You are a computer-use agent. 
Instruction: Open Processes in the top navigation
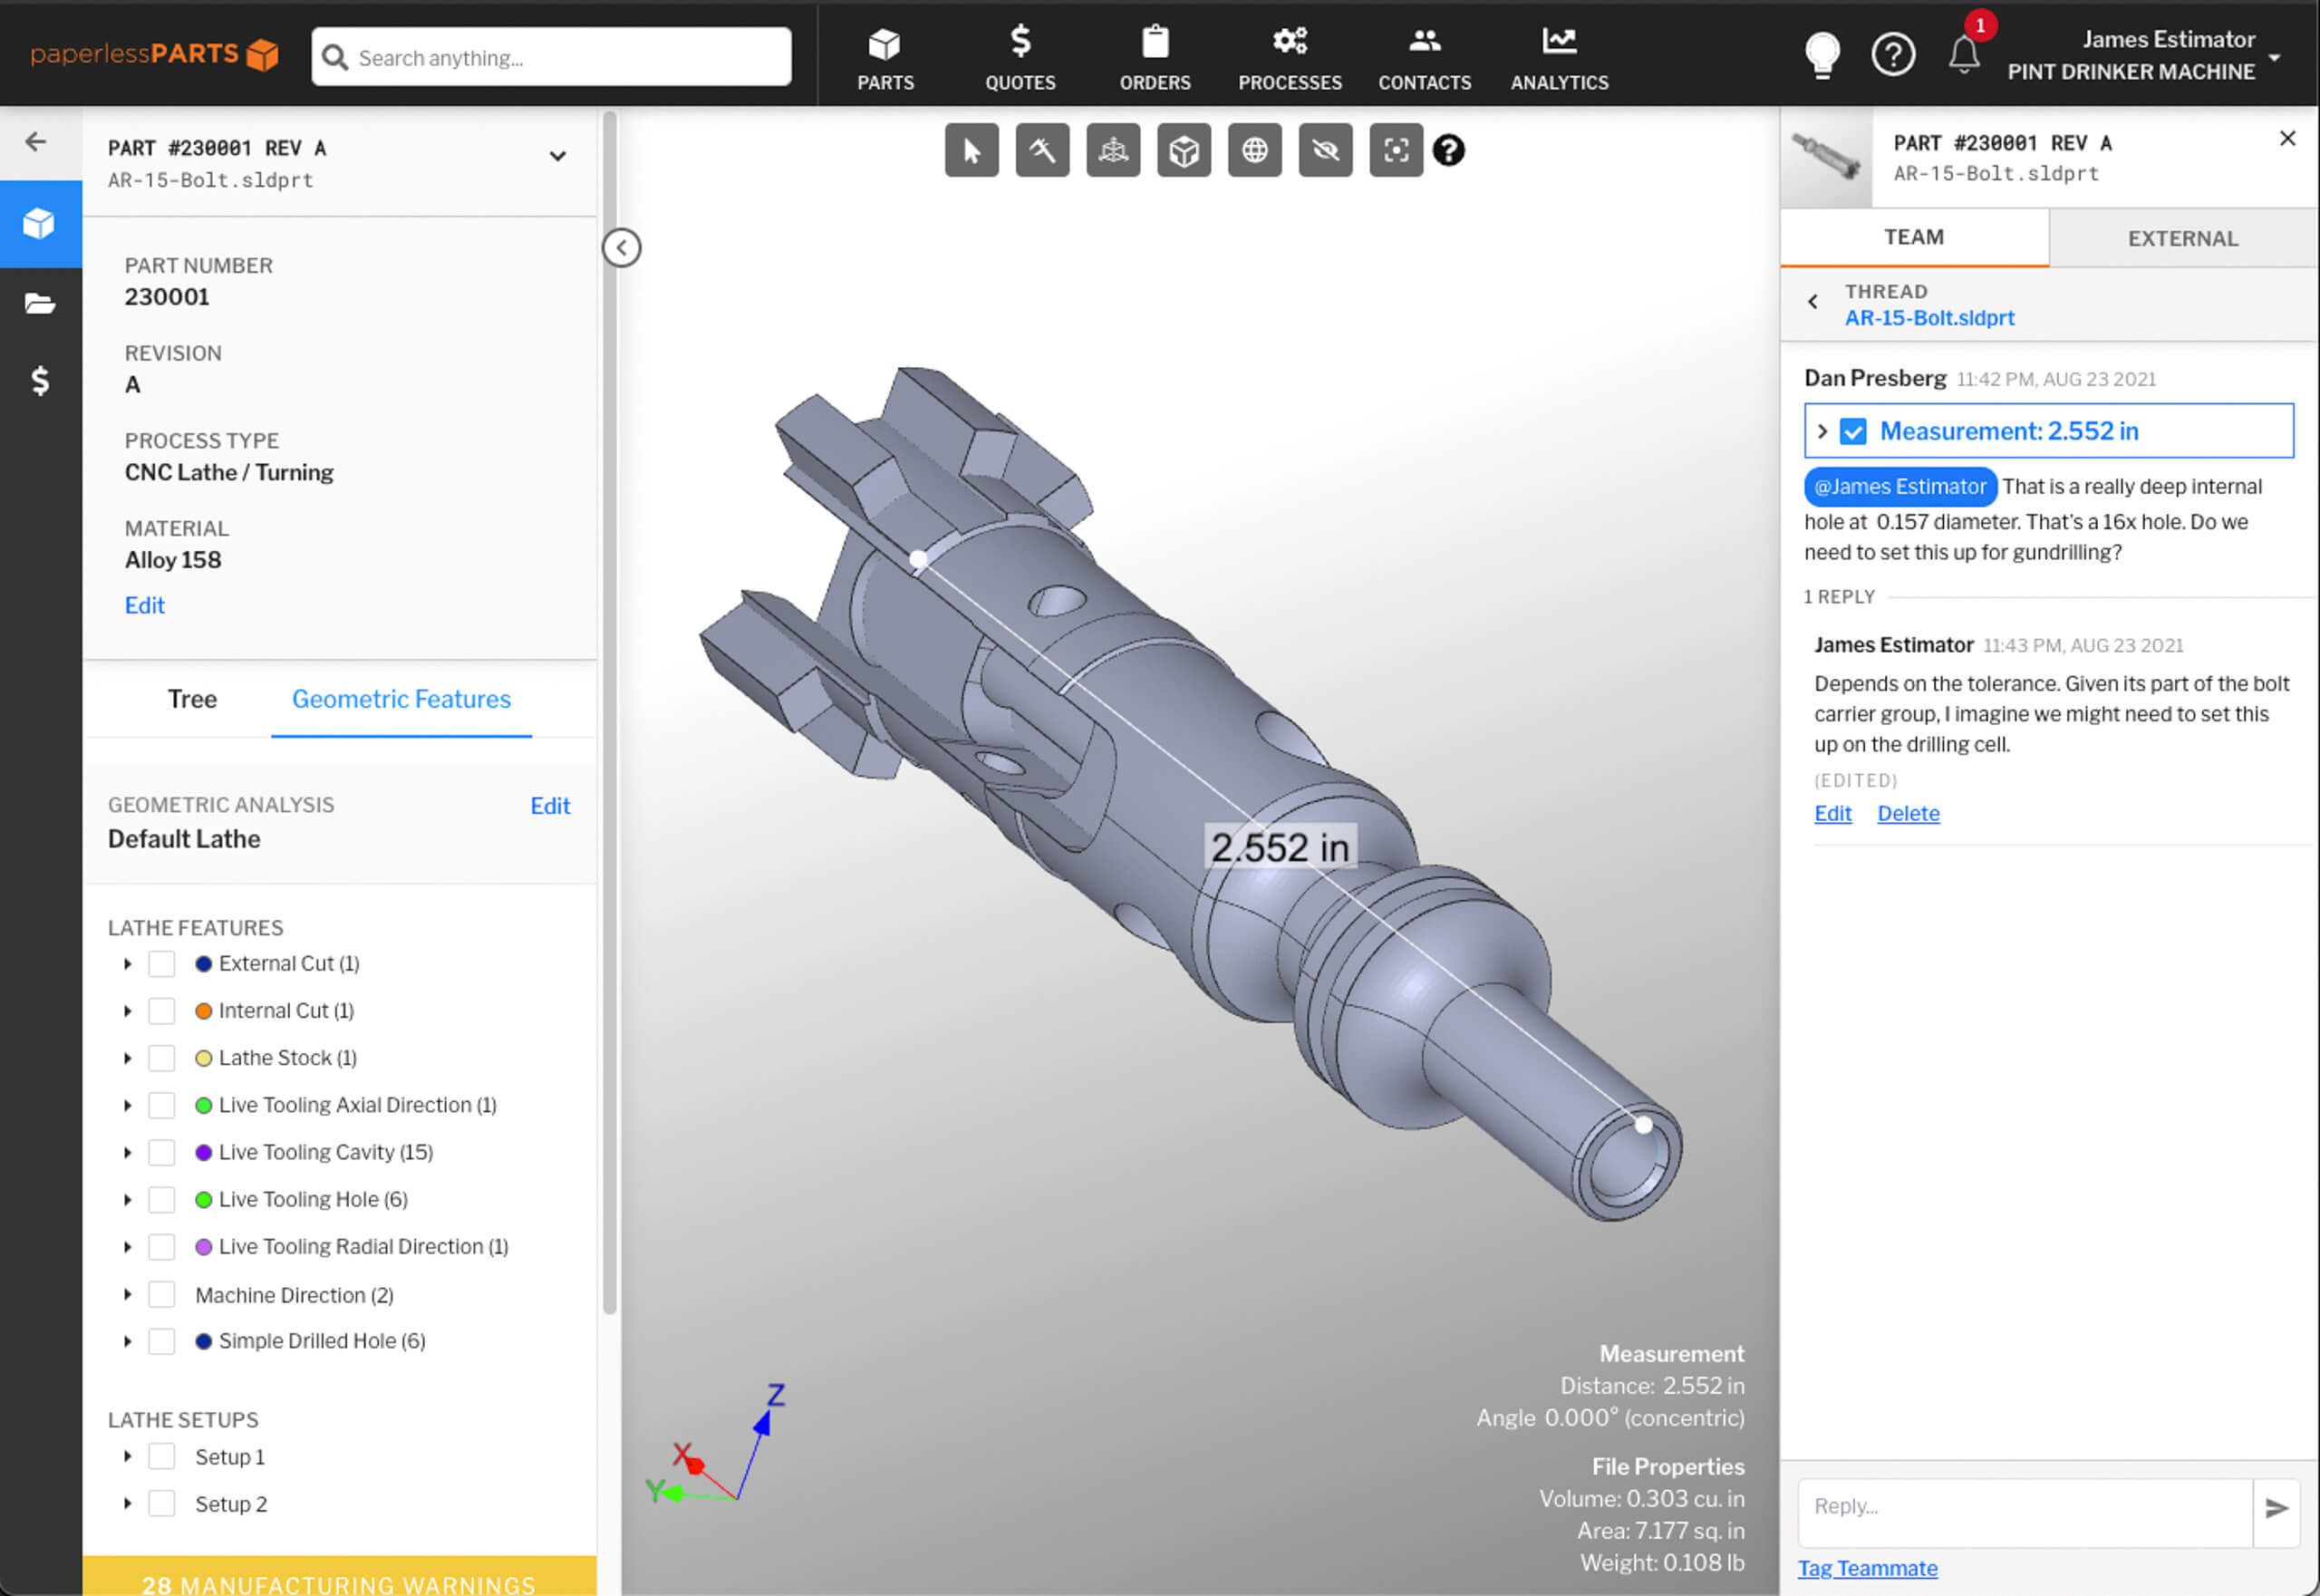point(1290,58)
